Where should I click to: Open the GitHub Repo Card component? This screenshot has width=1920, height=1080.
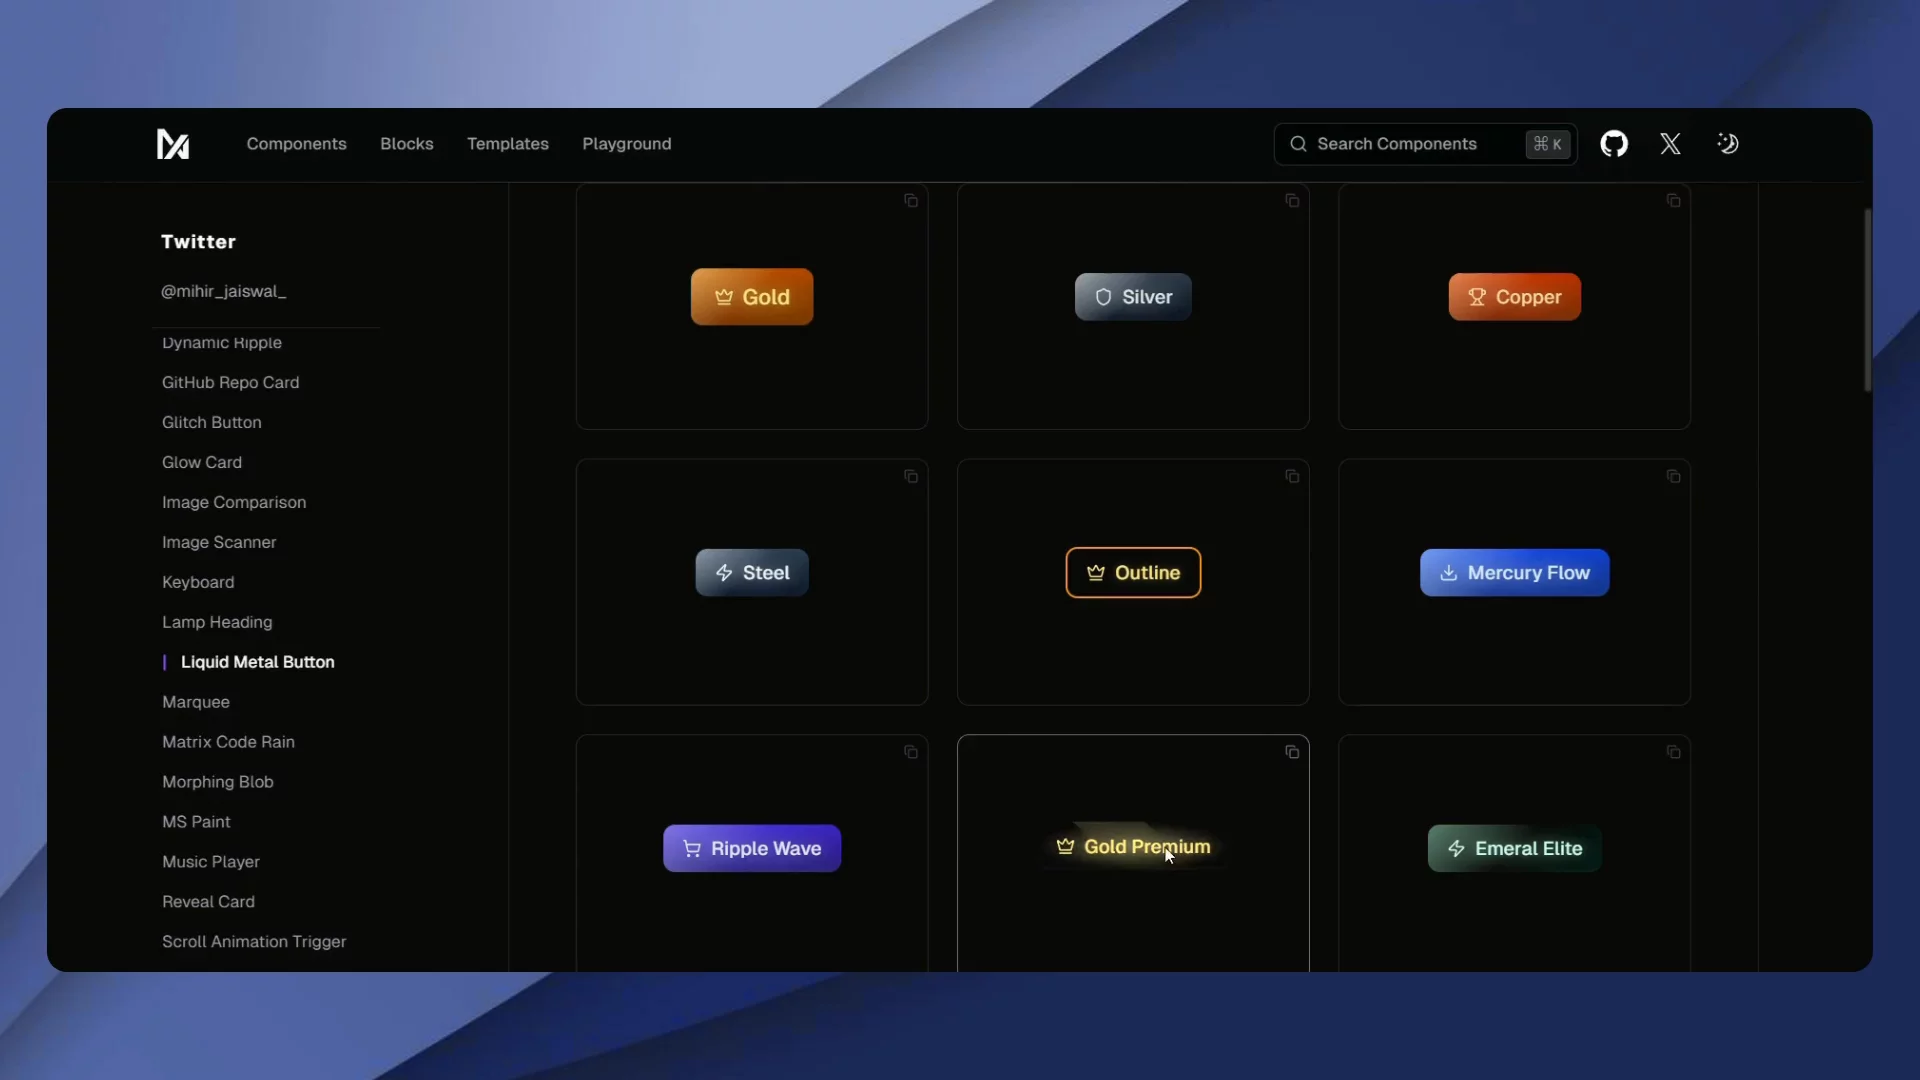(x=230, y=382)
